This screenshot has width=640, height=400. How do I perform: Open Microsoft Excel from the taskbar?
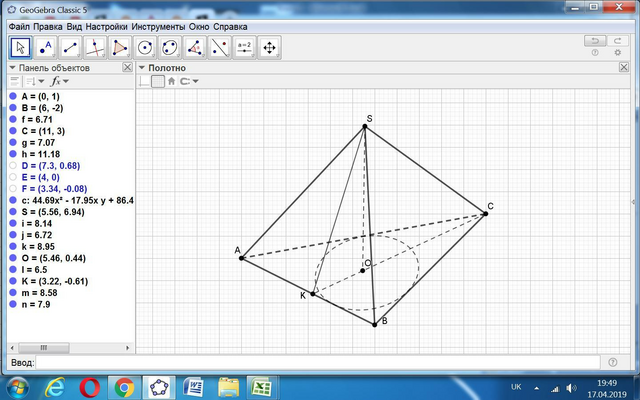coord(262,388)
